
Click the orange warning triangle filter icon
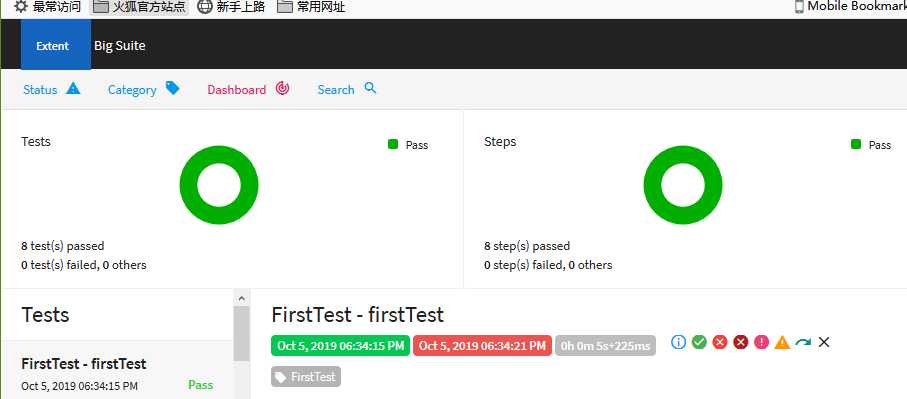(x=782, y=342)
